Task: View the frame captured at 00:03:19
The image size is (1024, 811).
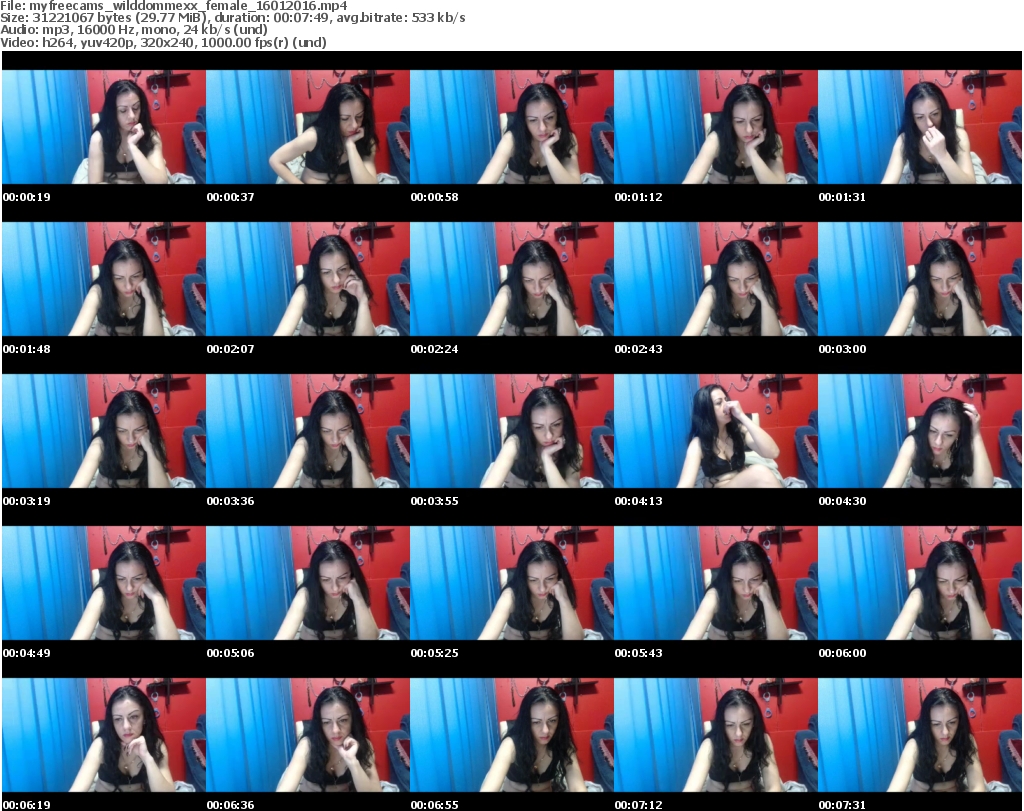Action: 104,431
